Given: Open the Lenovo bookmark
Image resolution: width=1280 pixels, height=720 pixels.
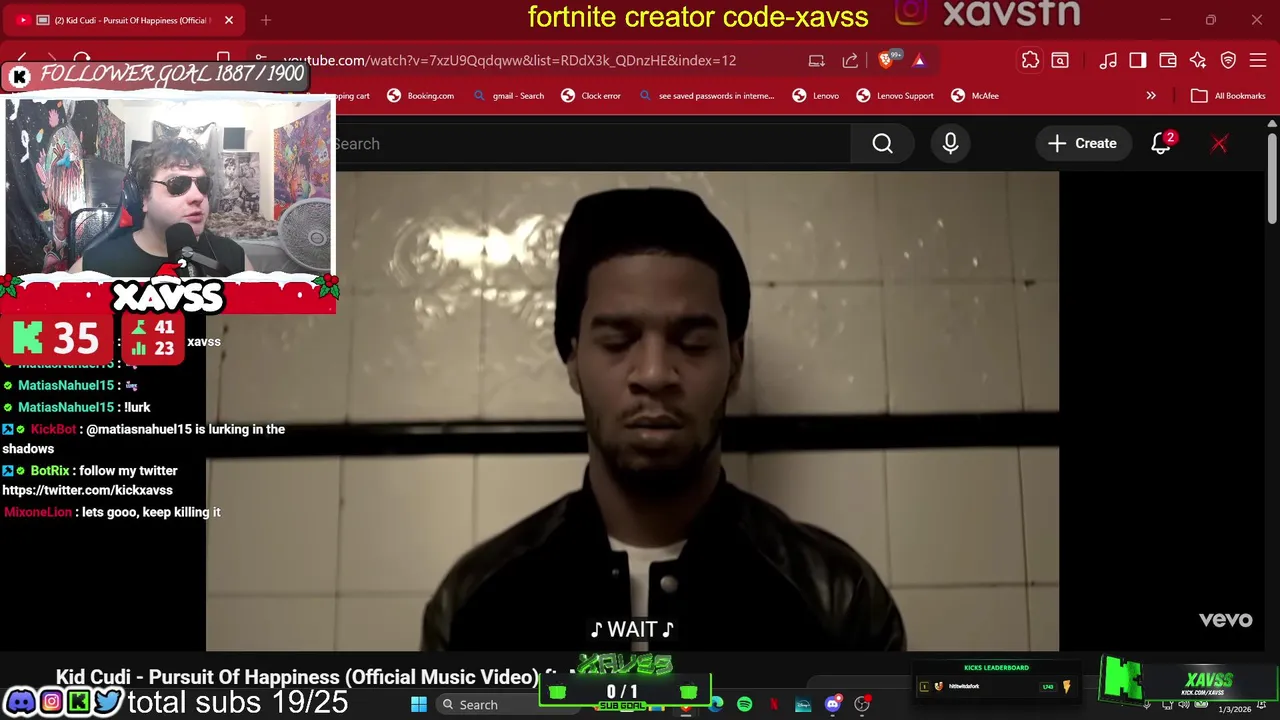Looking at the screenshot, I should (x=815, y=96).
